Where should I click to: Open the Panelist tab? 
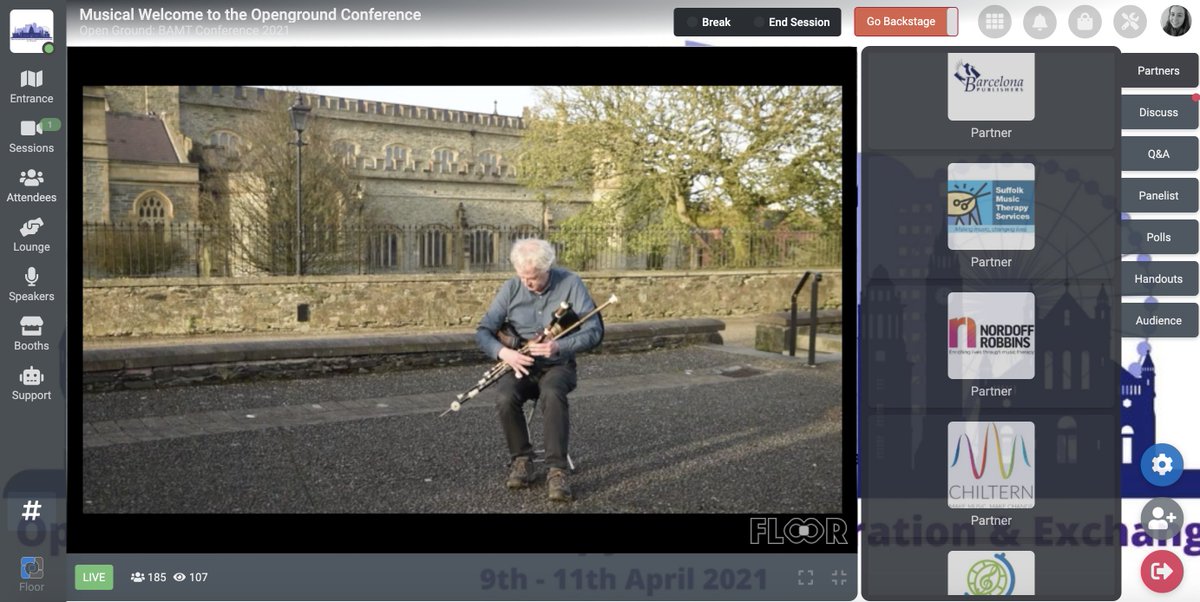(1158, 196)
